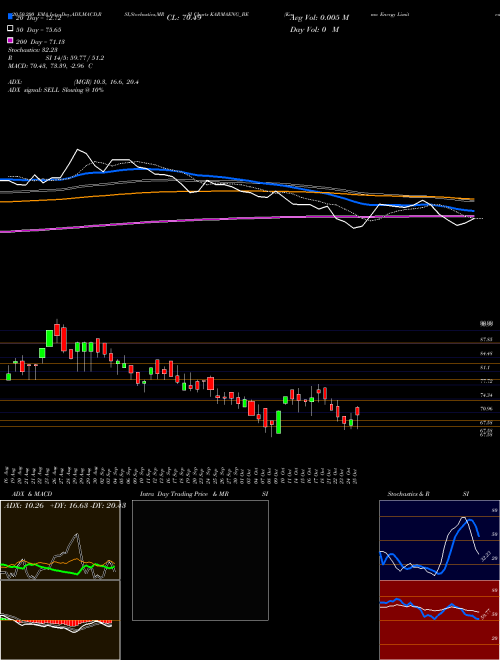Click the white price line's peak on the EMA chart
The height and width of the screenshot is (660, 500).
77,149
